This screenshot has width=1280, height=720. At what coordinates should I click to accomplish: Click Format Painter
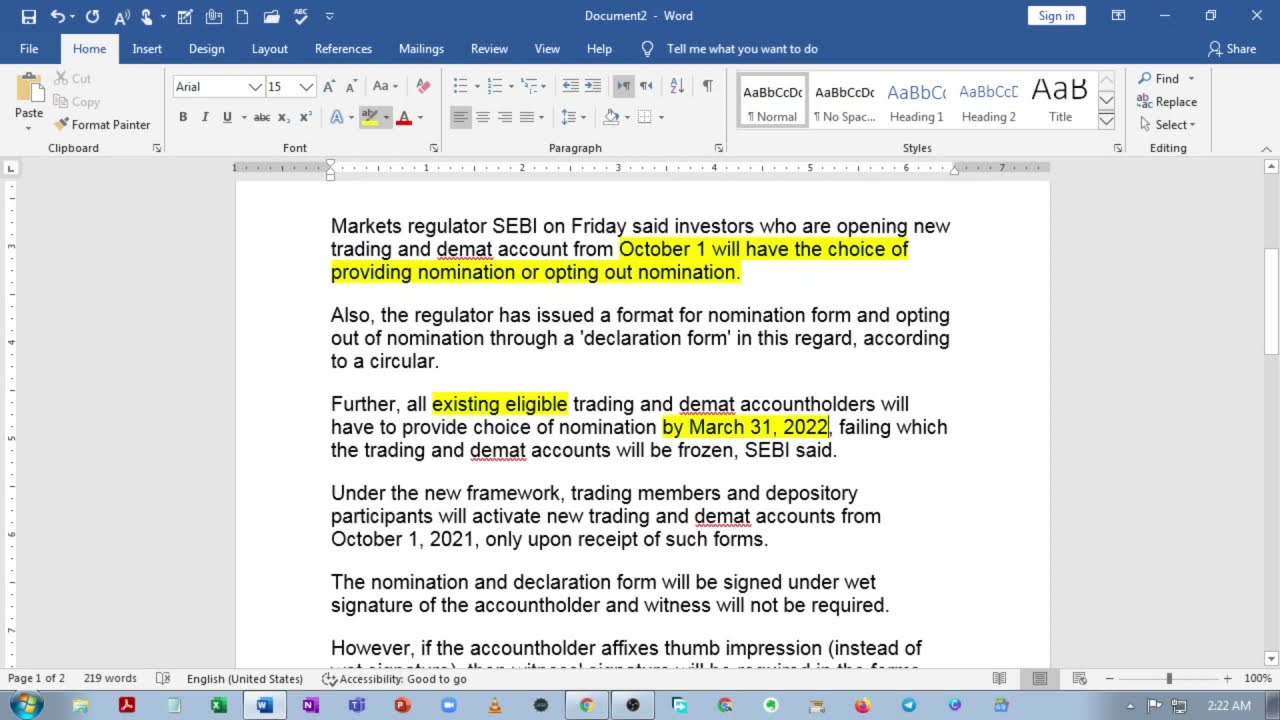101,125
